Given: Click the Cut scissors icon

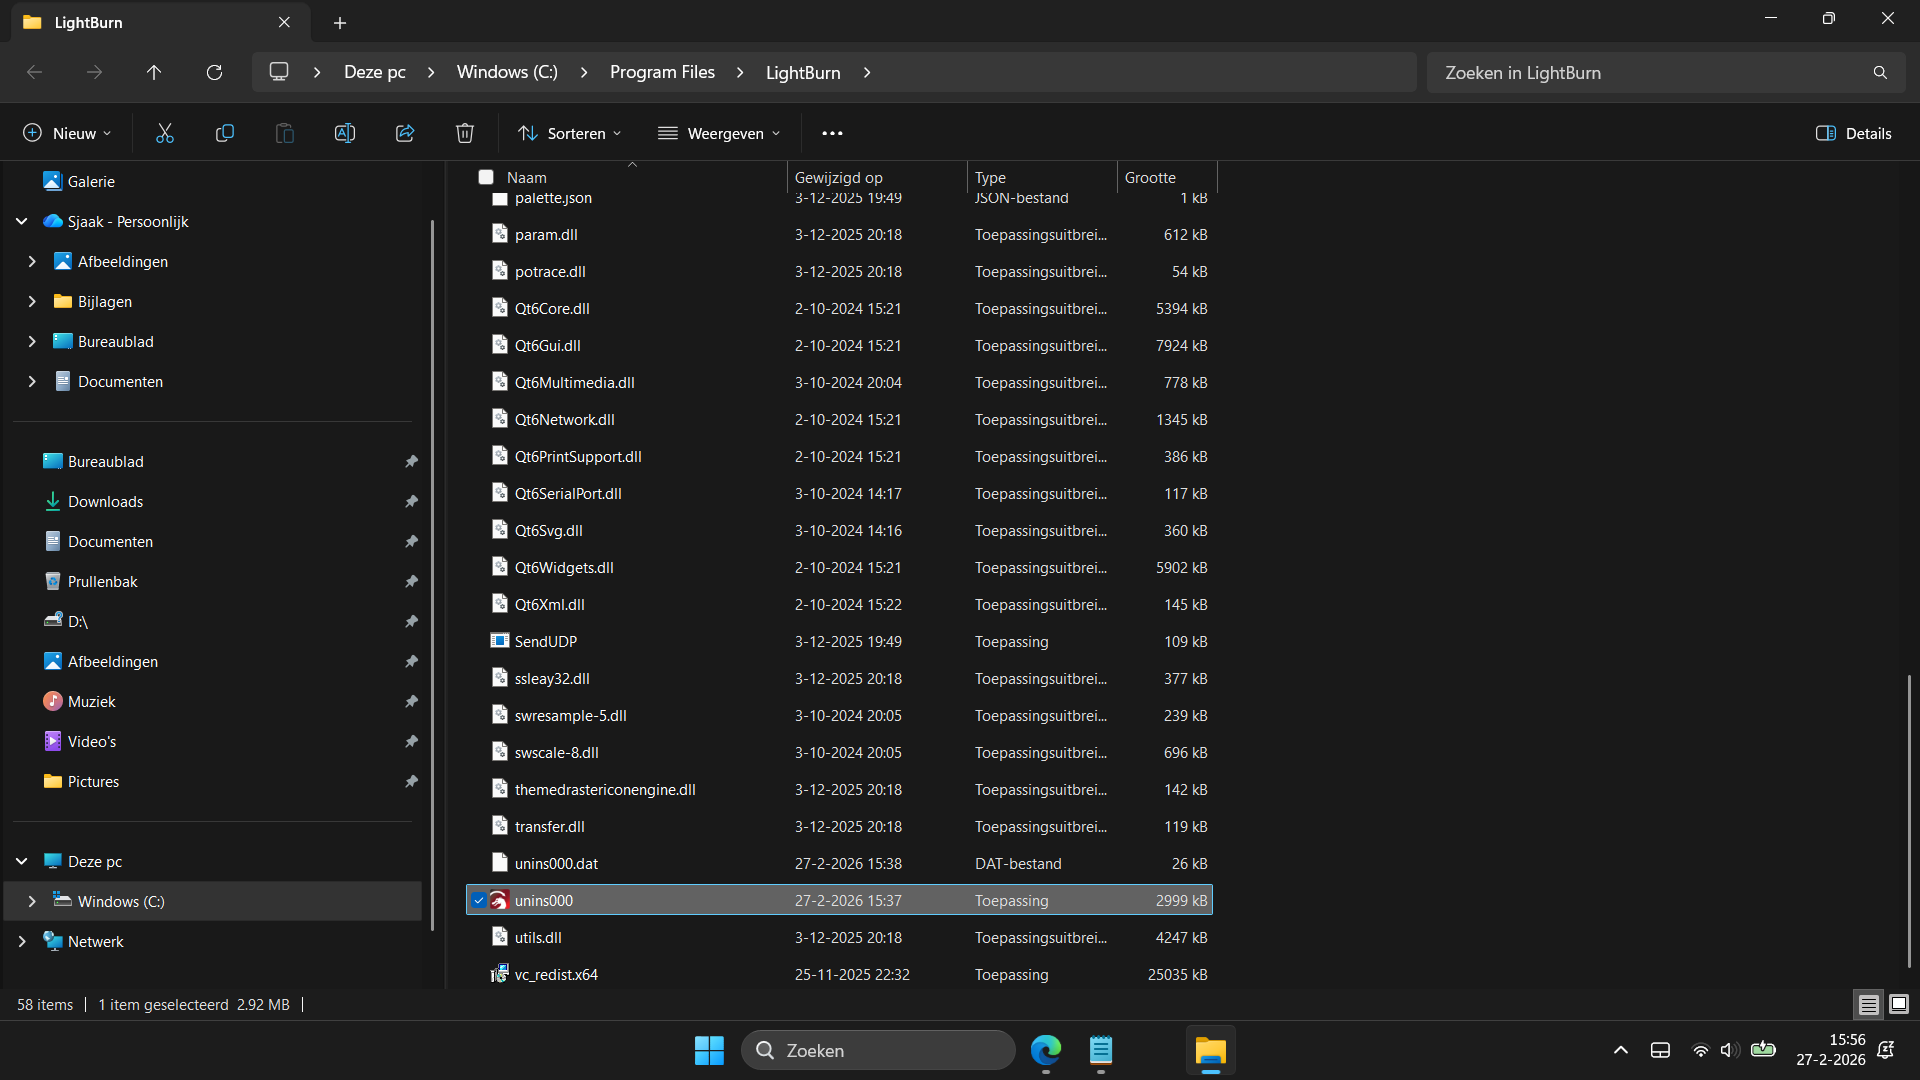Looking at the screenshot, I should 165,133.
